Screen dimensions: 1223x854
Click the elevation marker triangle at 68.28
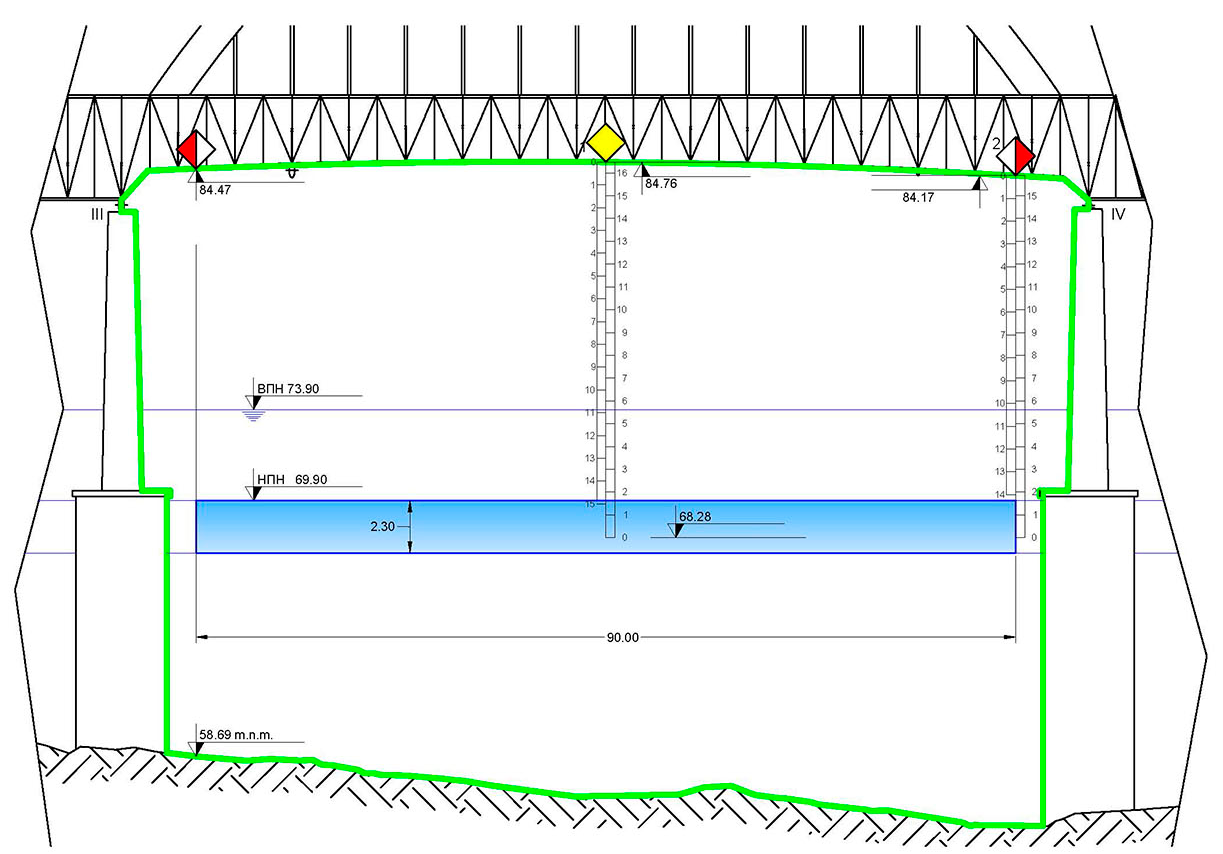point(675,530)
